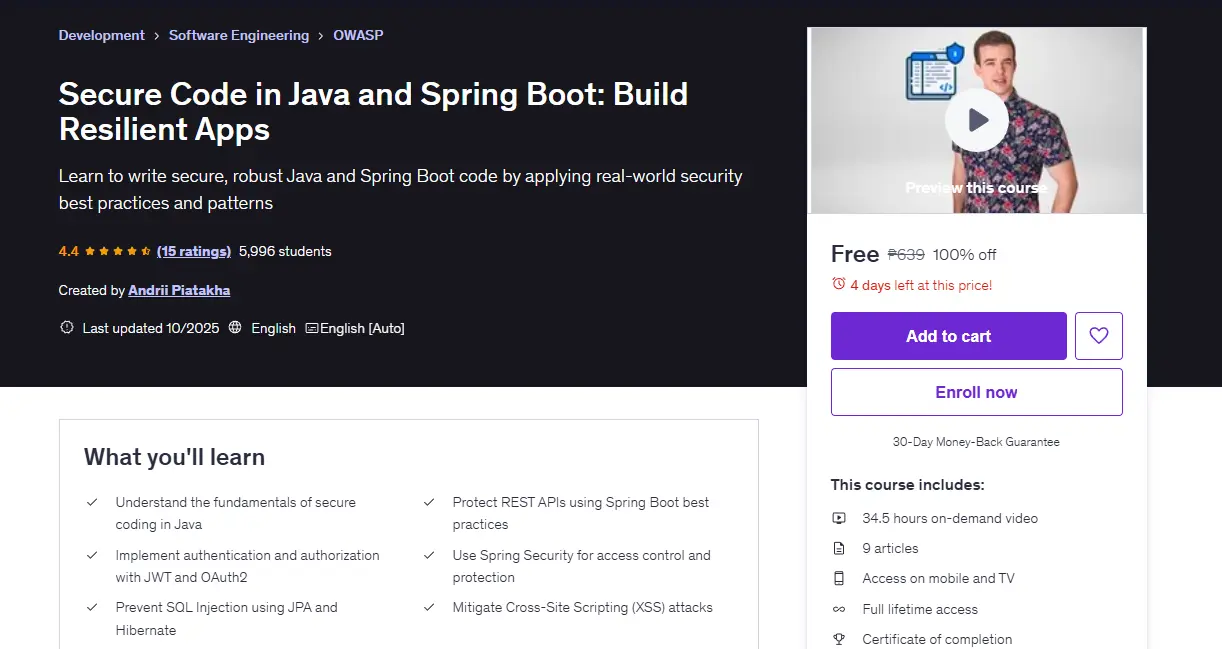Click the 'English [Auto]' captions text
Screen dimensions: 1222x649
pos(362,328)
